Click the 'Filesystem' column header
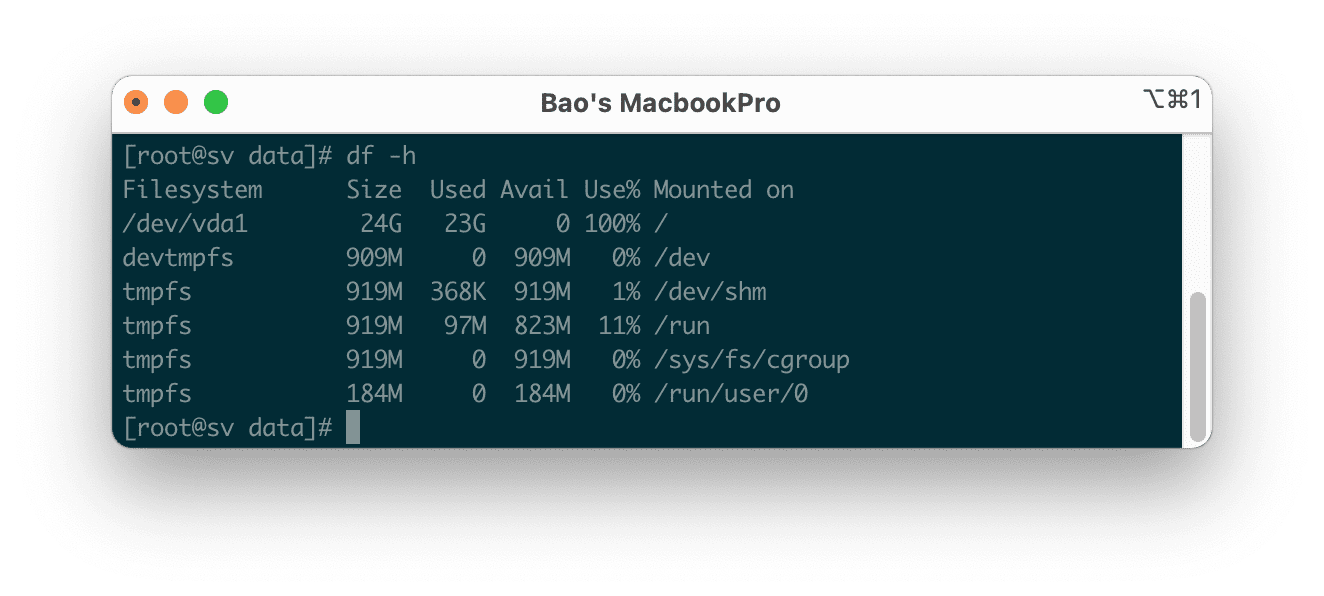This screenshot has height=596, width=1324. click(x=192, y=190)
